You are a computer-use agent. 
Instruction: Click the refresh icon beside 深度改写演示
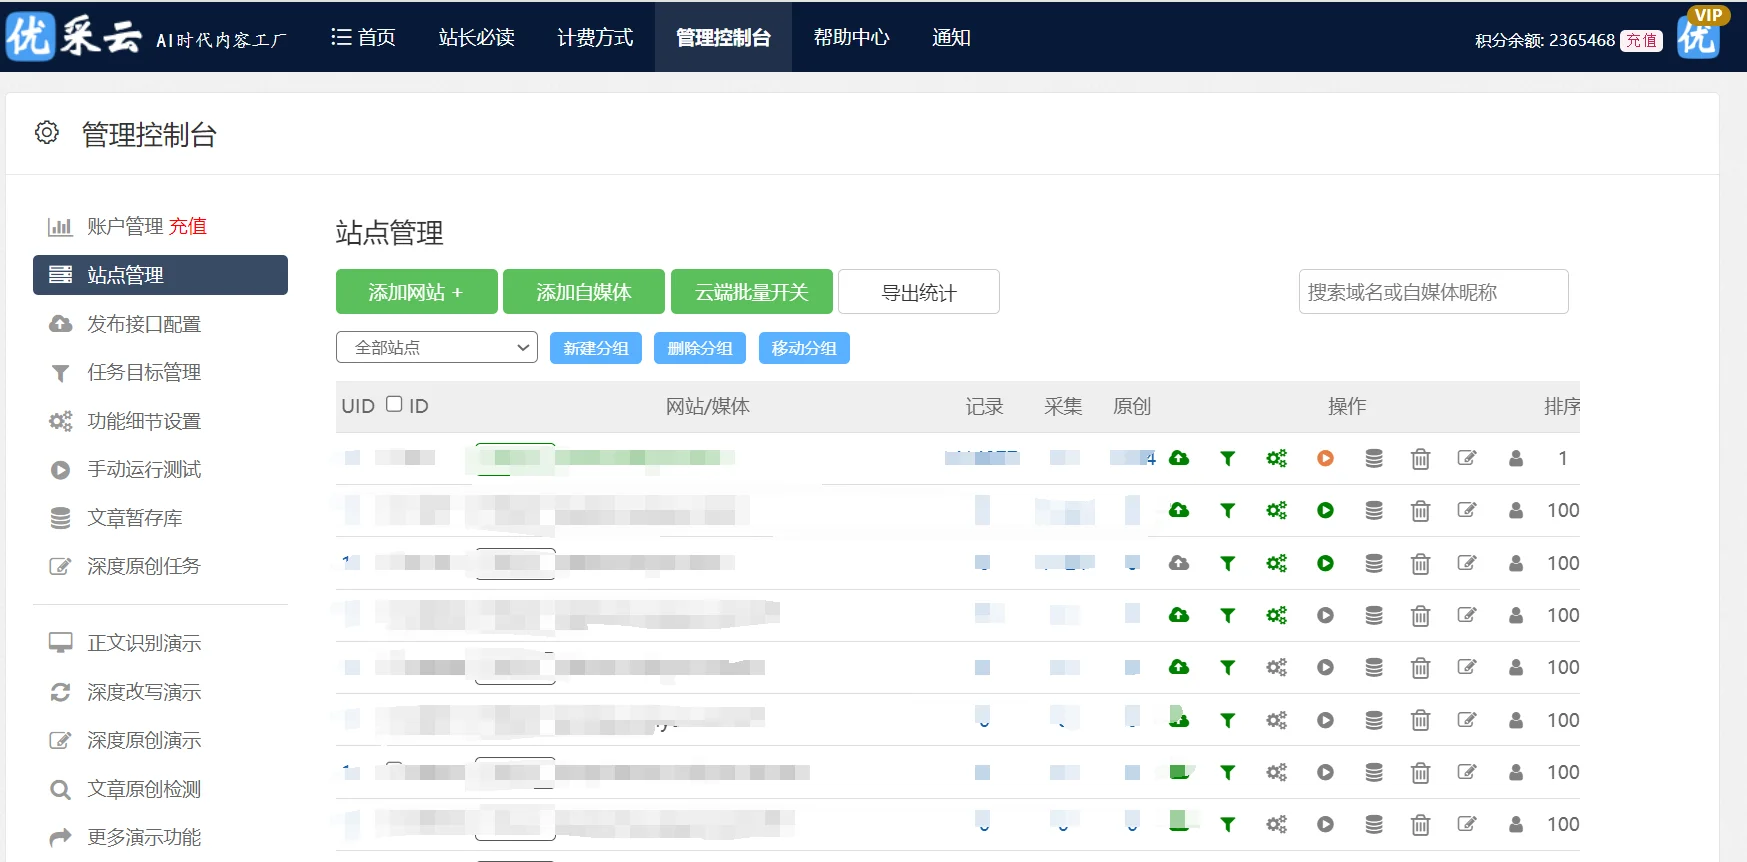[60, 692]
